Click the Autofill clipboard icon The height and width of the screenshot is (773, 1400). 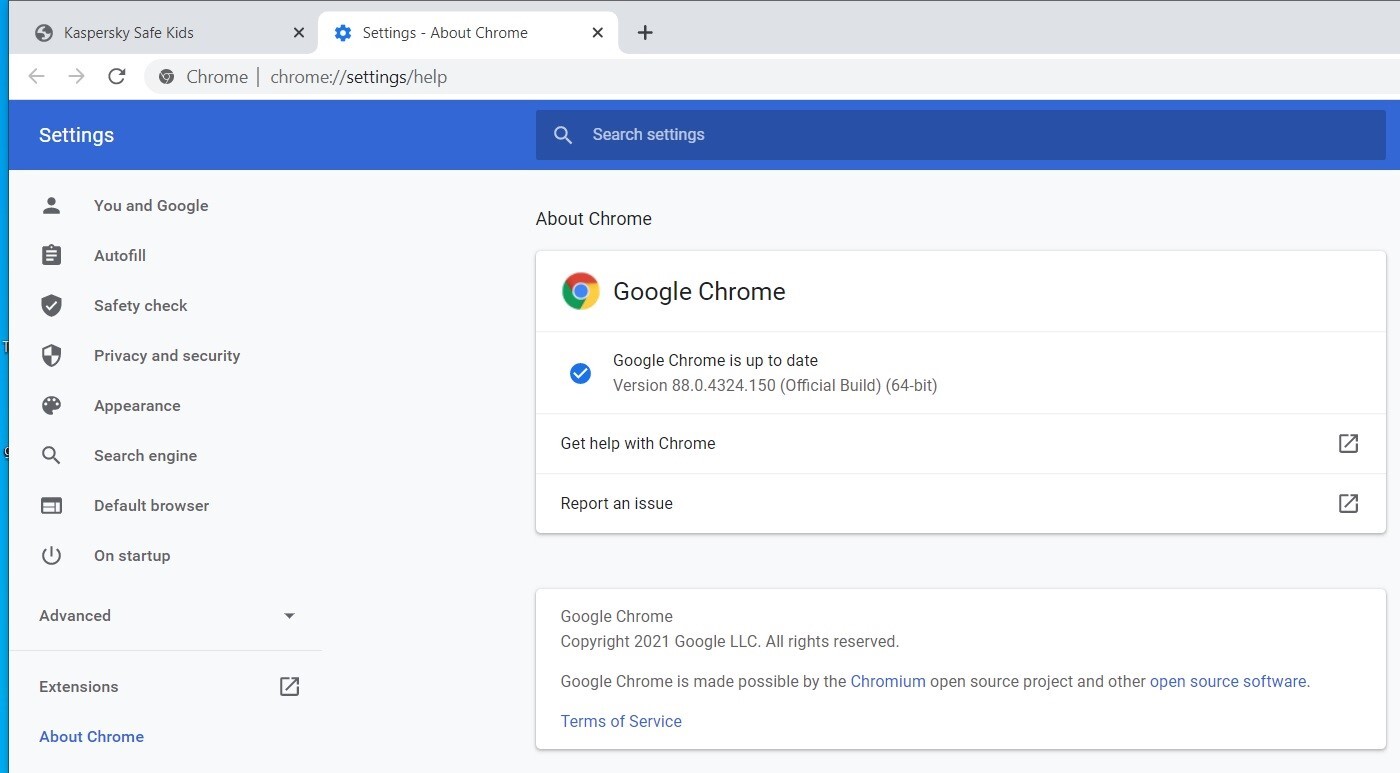pyautogui.click(x=51, y=255)
